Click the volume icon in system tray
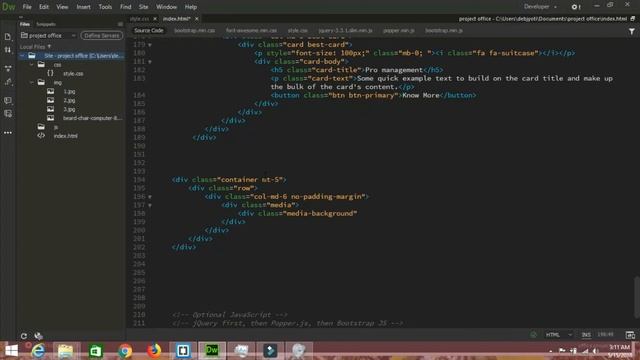The image size is (640, 360). [596, 351]
